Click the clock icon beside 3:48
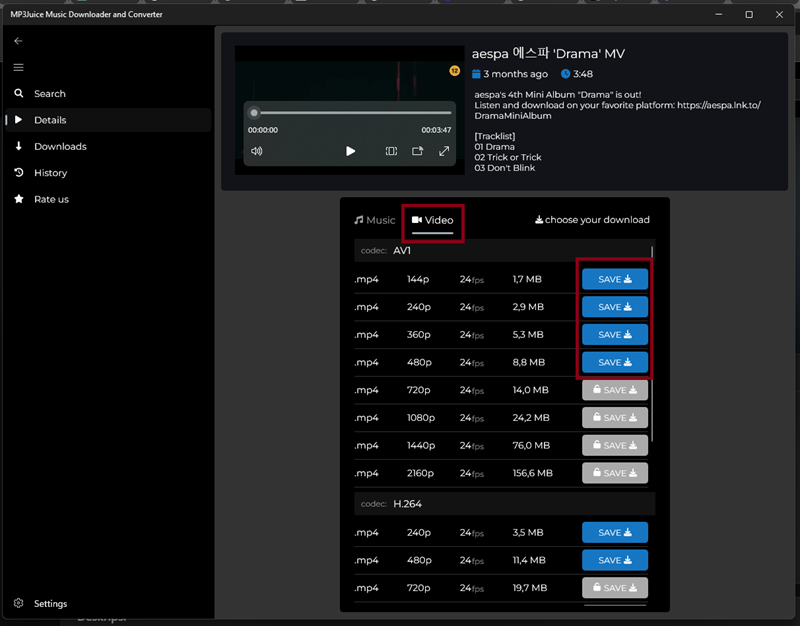This screenshot has width=800, height=626. tap(565, 74)
